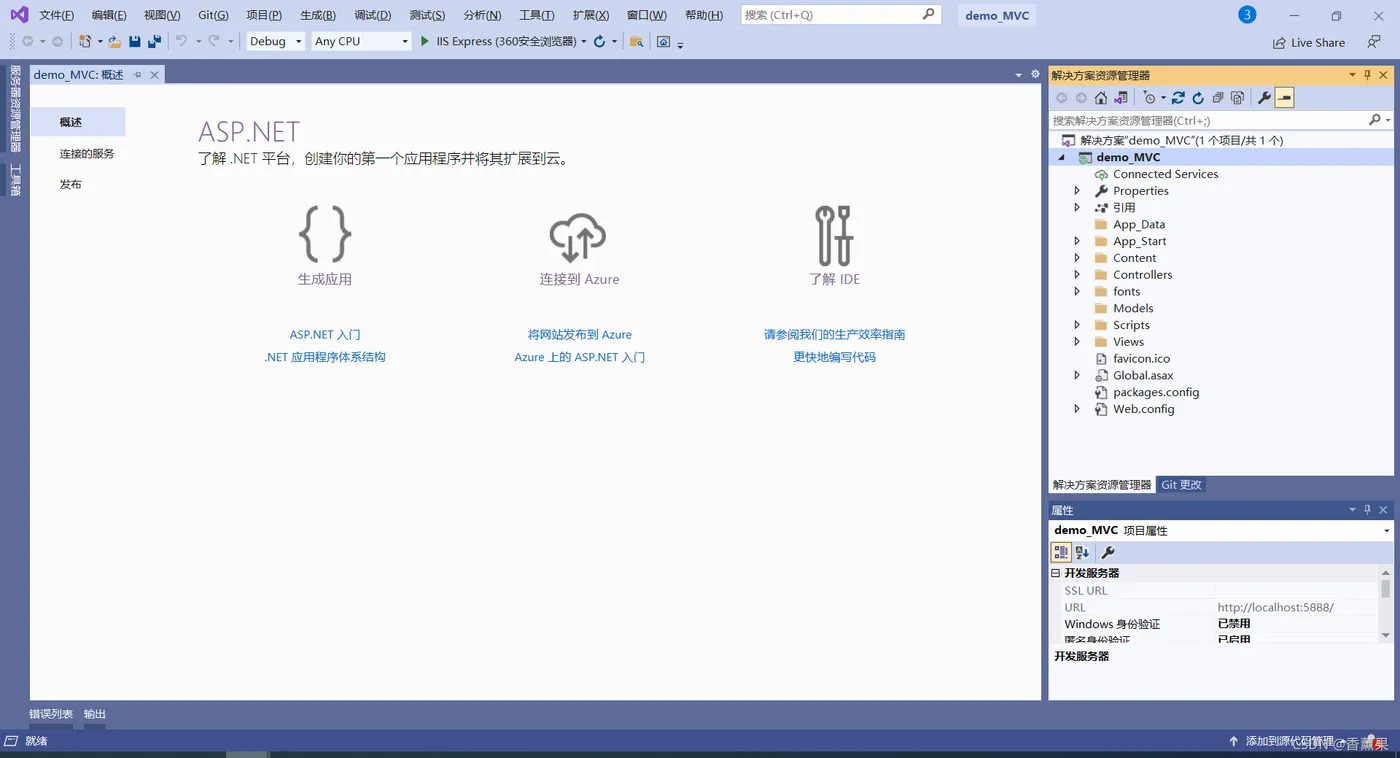
Task: Click the Save All icon in the toolbar
Action: pyautogui.click(x=154, y=41)
